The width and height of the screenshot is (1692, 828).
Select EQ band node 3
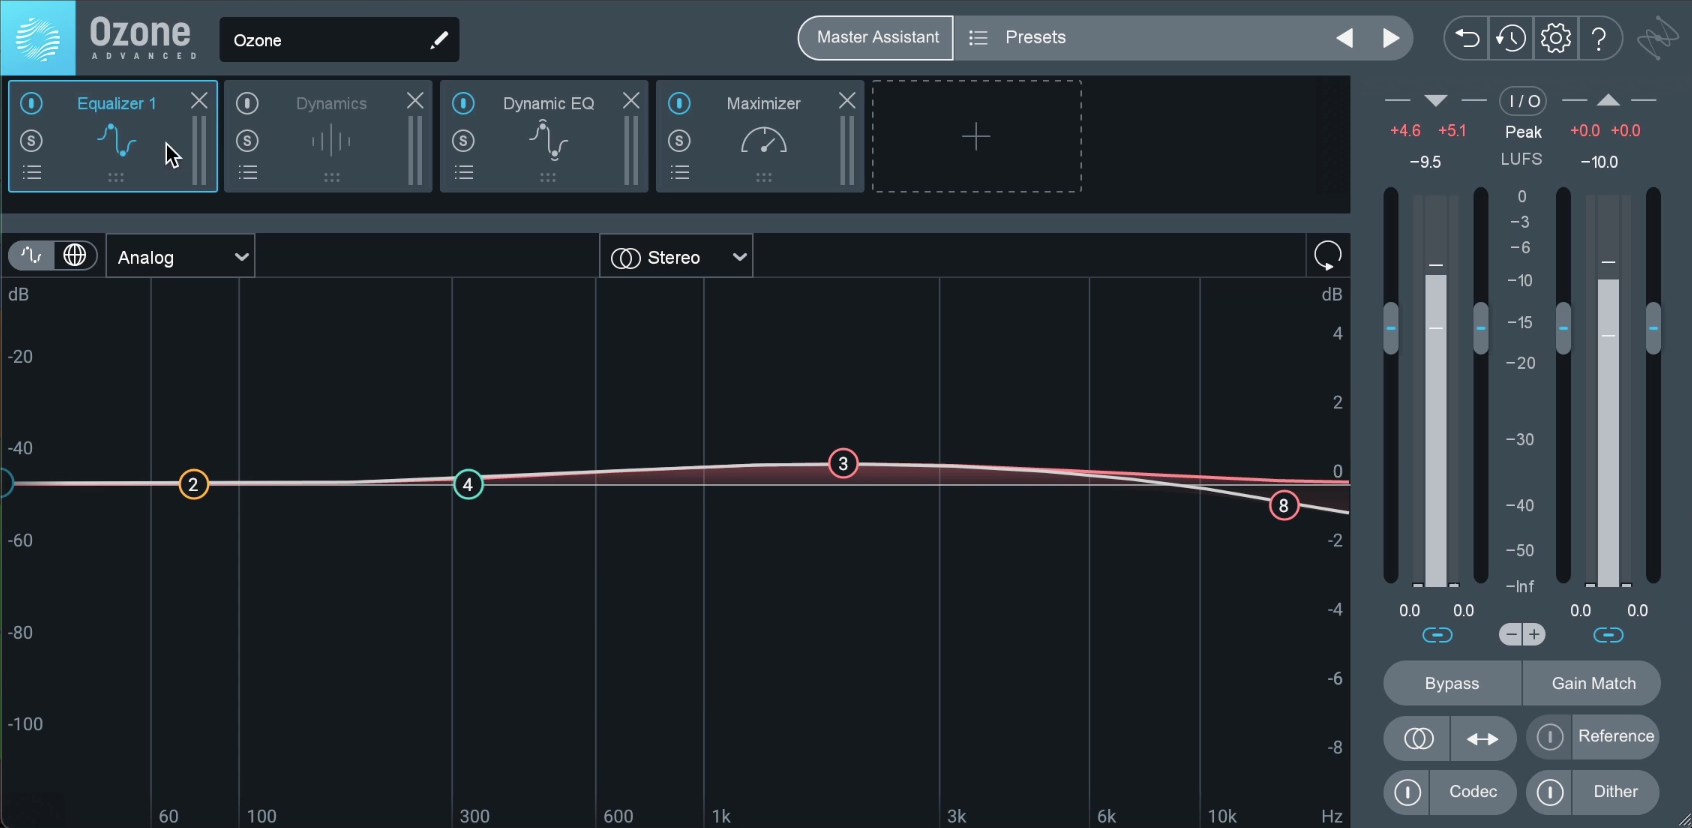[x=844, y=464]
